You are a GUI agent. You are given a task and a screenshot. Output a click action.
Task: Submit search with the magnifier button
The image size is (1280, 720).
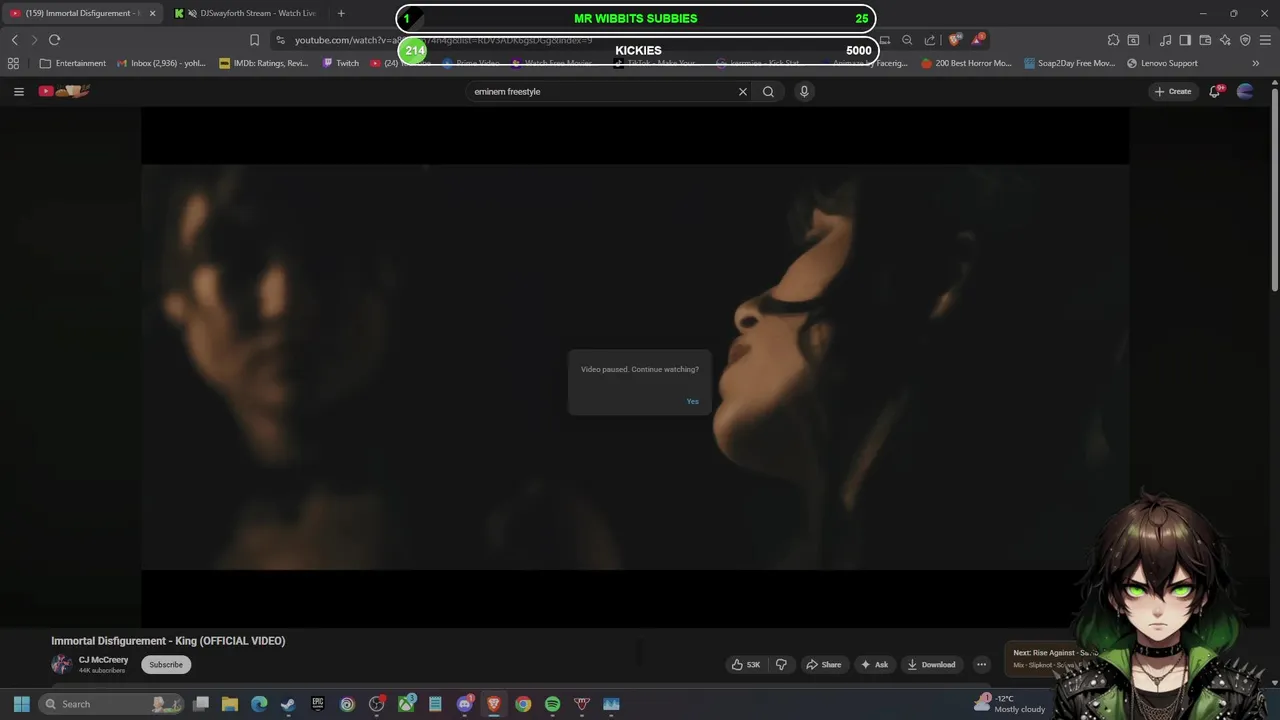point(768,91)
